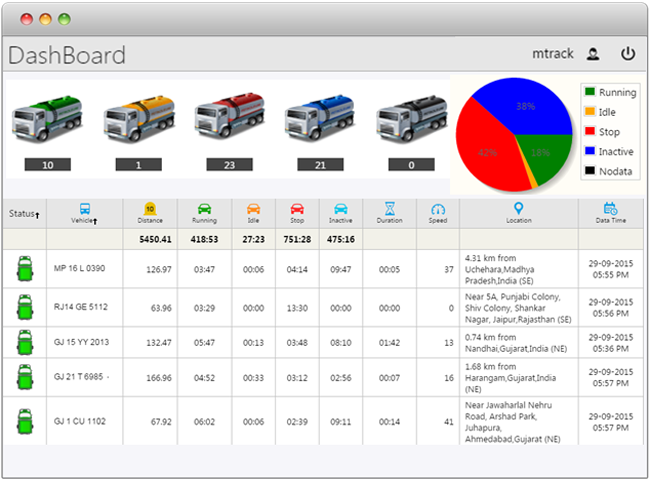Open vehicle MP 16 L 0390 entry
Viewport: 650px width, 480px height.
click(x=78, y=269)
